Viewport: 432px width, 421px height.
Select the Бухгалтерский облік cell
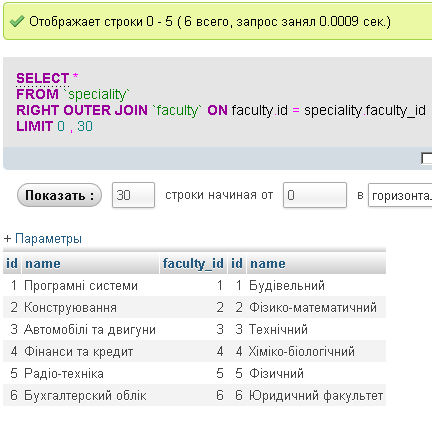point(85,395)
